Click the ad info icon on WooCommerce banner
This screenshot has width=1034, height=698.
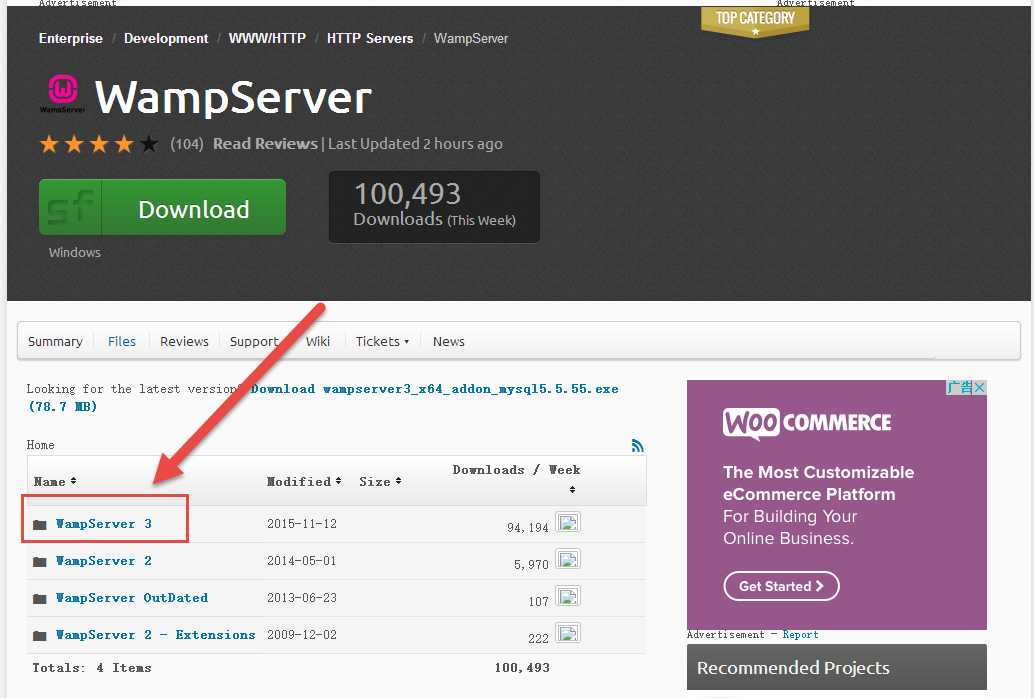coord(960,387)
